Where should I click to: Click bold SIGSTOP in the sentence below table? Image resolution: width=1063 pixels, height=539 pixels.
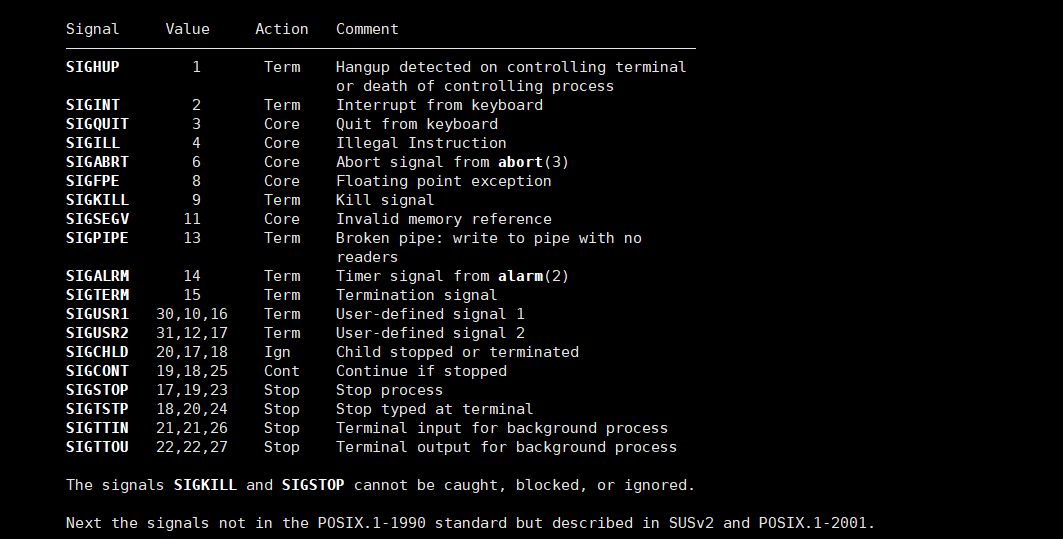pyautogui.click(x=313, y=485)
